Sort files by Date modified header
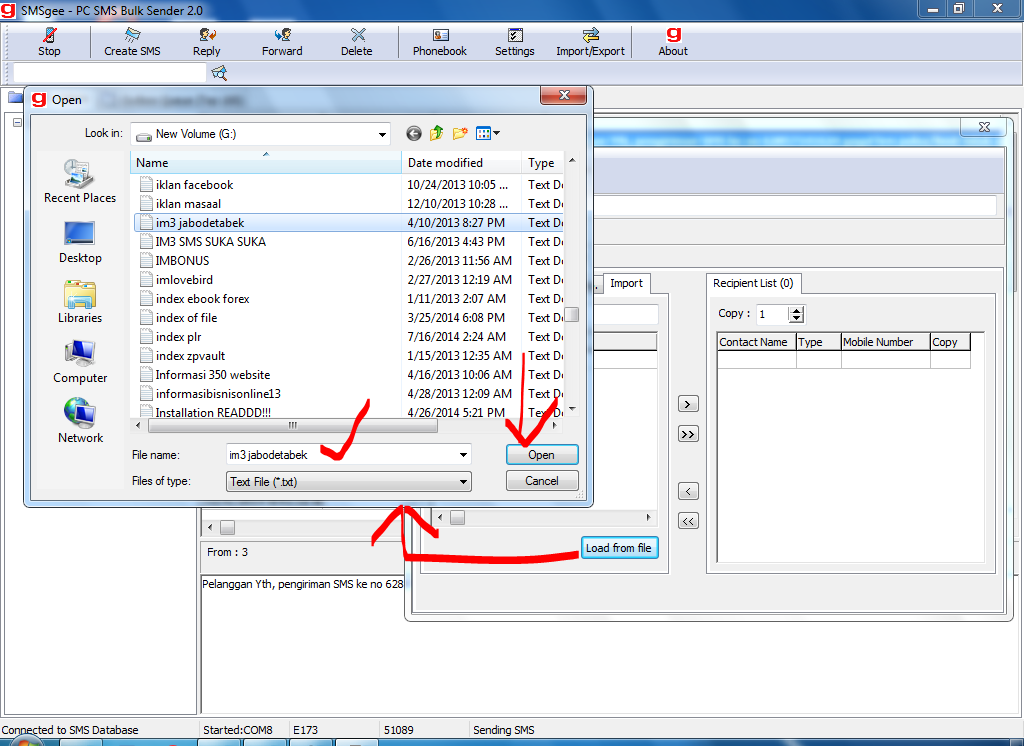This screenshot has height=746, width=1024. 461,163
